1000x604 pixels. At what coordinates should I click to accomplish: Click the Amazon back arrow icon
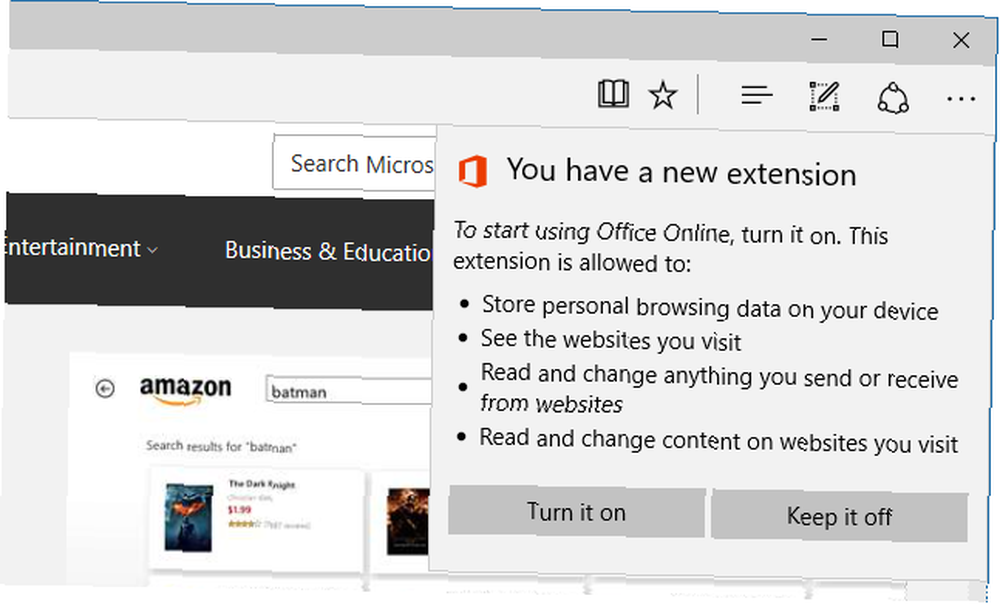coord(105,388)
